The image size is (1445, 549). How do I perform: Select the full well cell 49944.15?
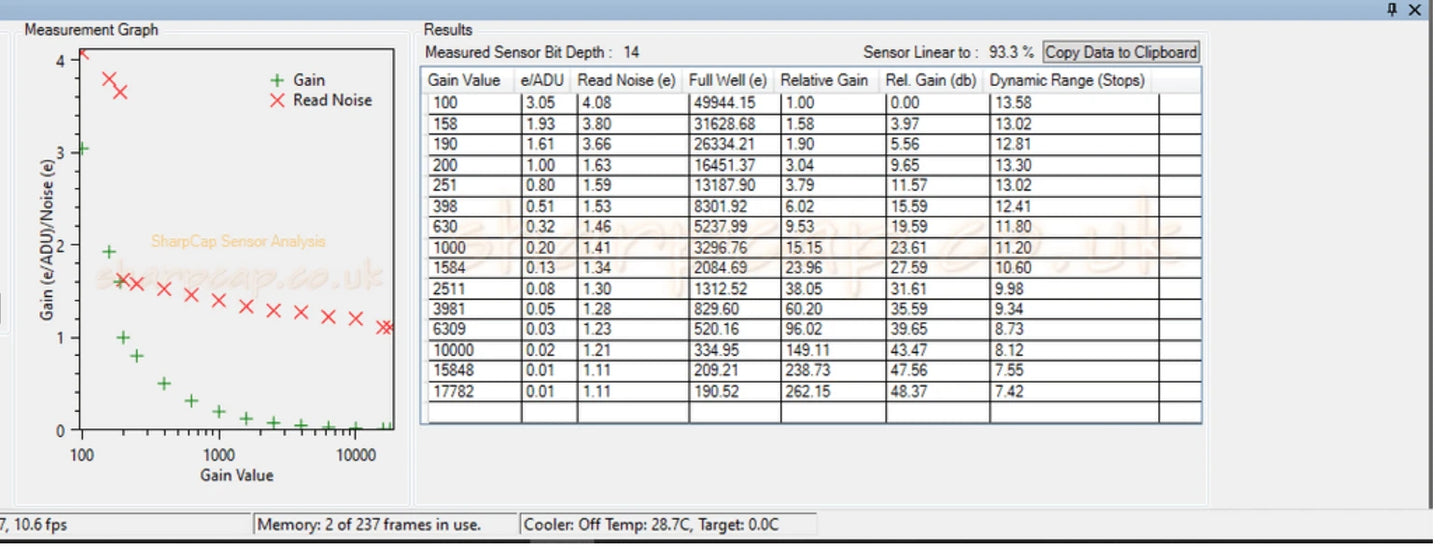[733, 103]
